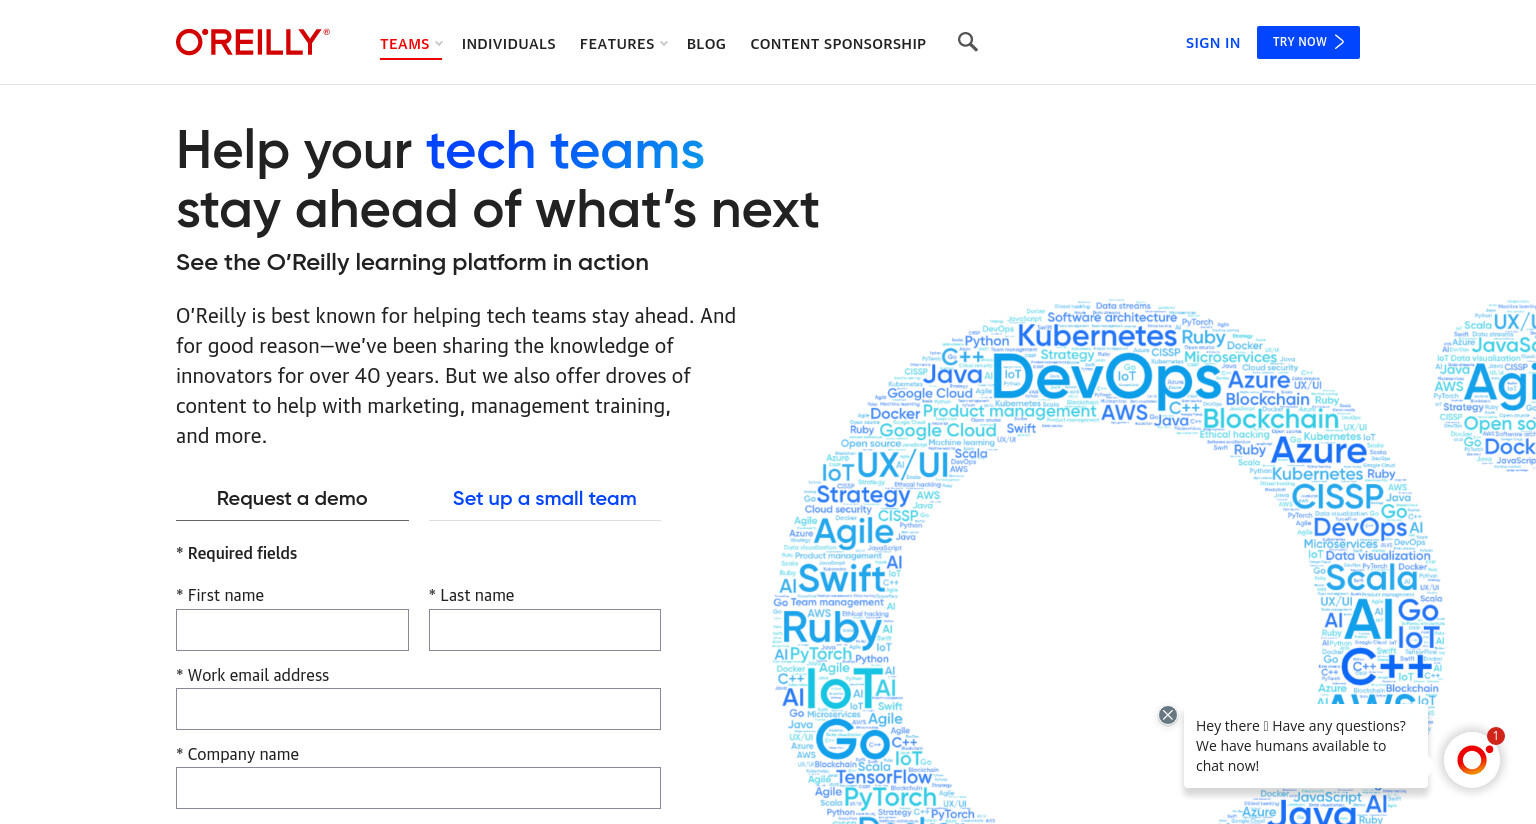
Task: Open Content Sponsorship page
Action: pos(838,44)
